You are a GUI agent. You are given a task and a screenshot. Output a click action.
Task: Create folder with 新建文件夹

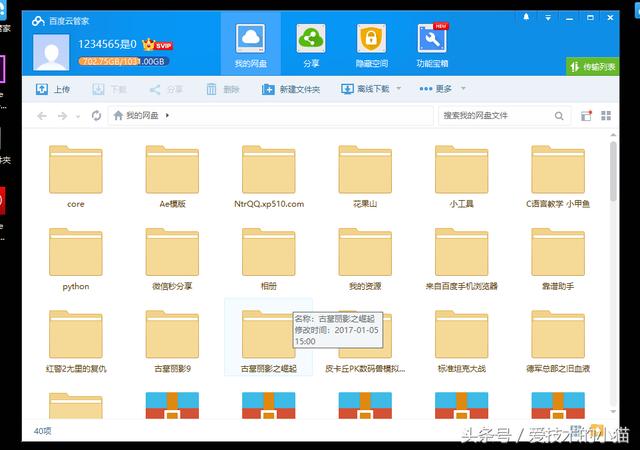point(291,89)
